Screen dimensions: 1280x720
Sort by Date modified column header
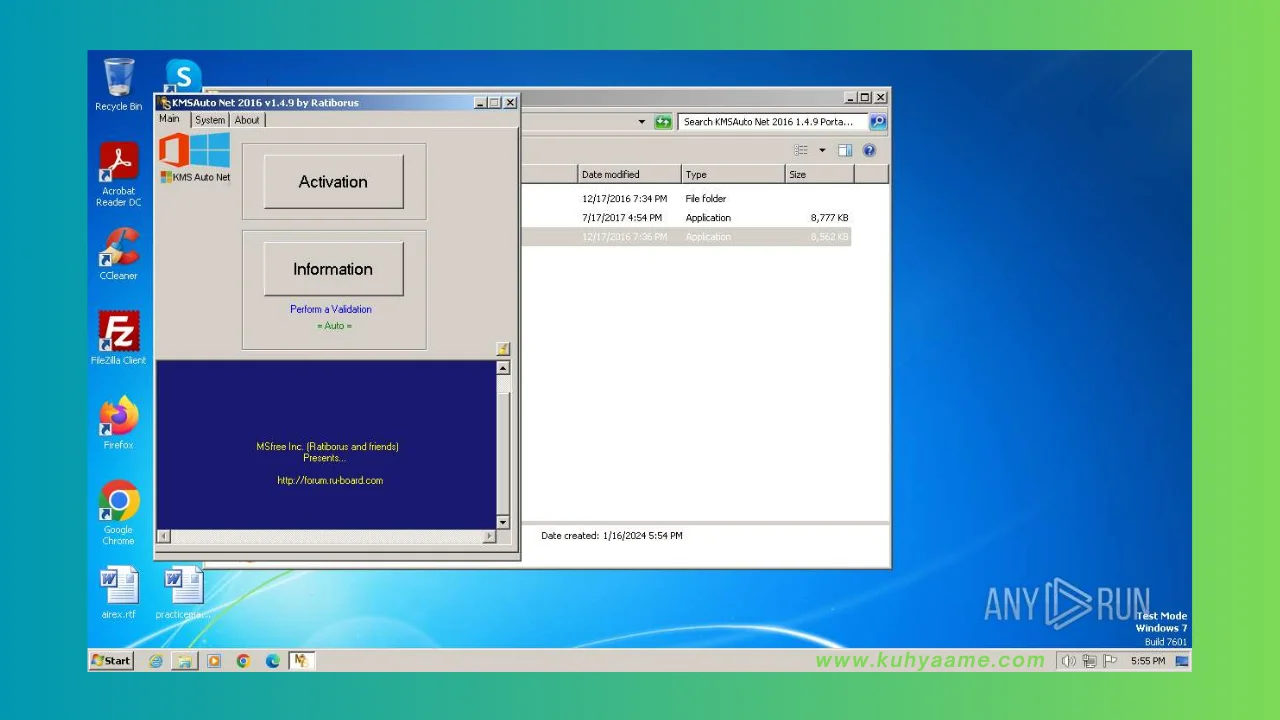coord(630,174)
